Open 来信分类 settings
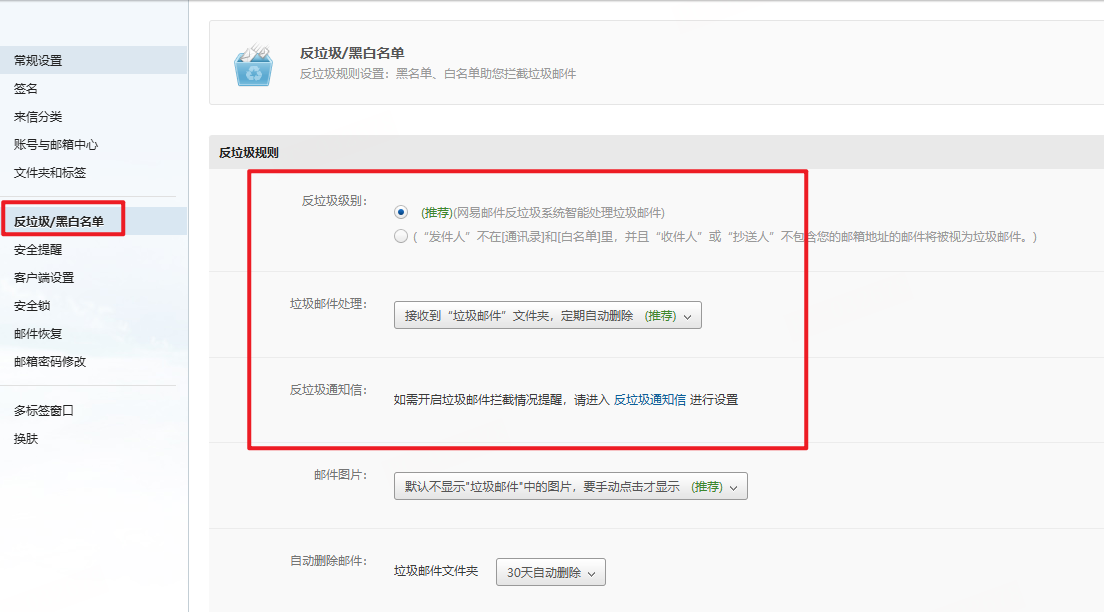The width and height of the screenshot is (1104, 612). click(x=38, y=117)
